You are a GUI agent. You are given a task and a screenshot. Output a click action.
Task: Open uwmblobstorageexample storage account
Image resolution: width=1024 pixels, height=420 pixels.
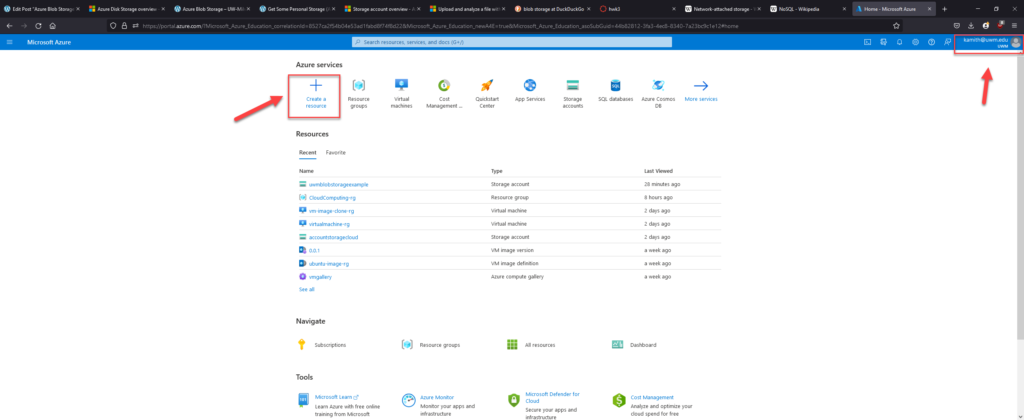(338, 184)
